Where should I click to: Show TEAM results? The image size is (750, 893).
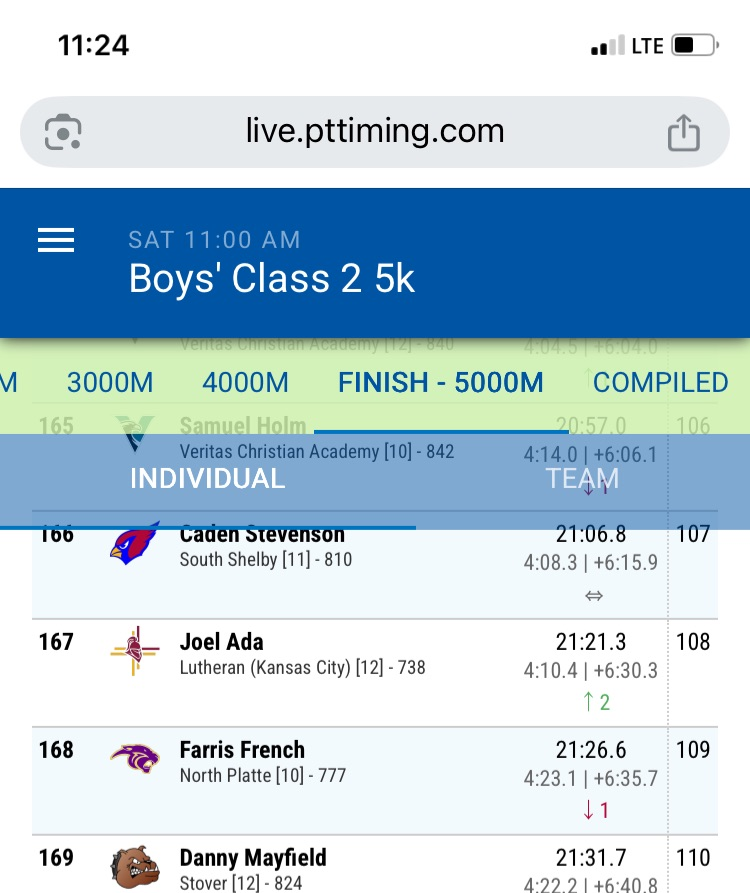(x=582, y=479)
